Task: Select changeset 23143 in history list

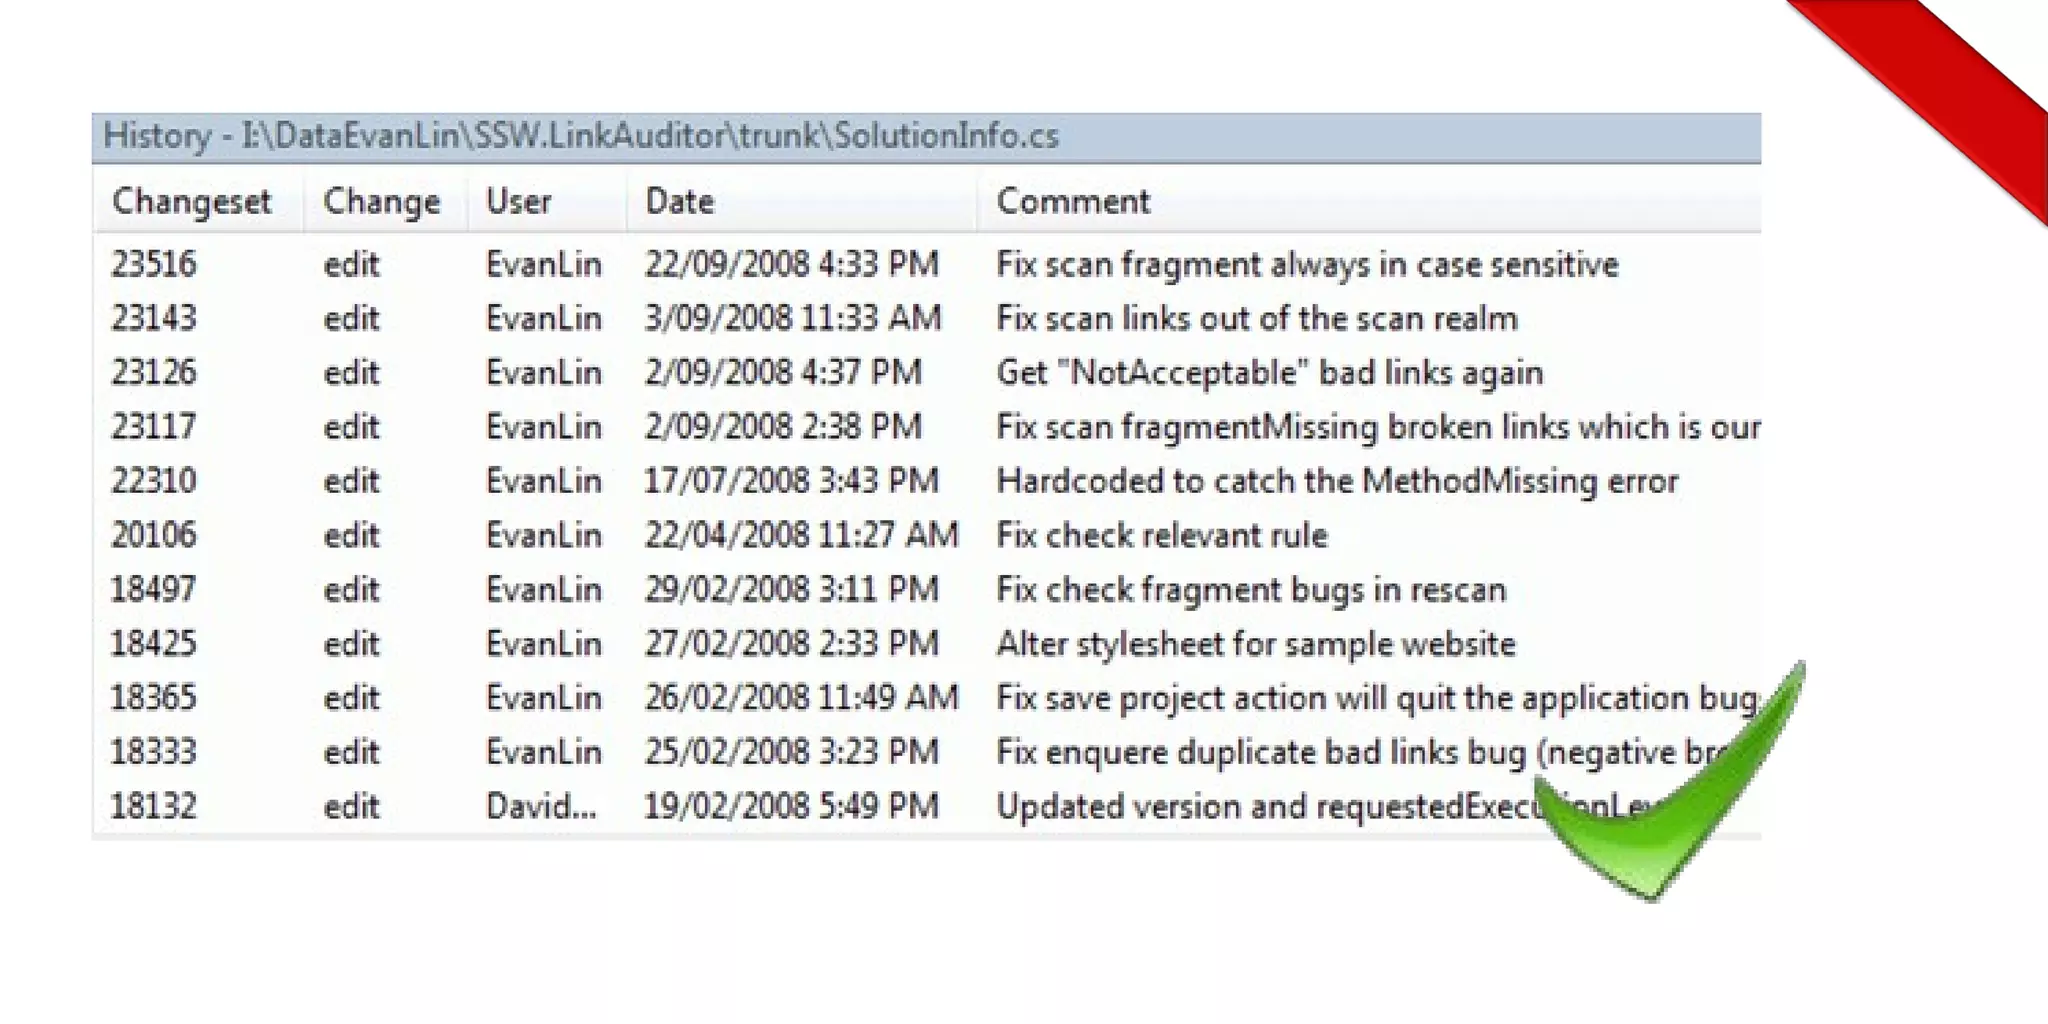Action: (x=154, y=318)
